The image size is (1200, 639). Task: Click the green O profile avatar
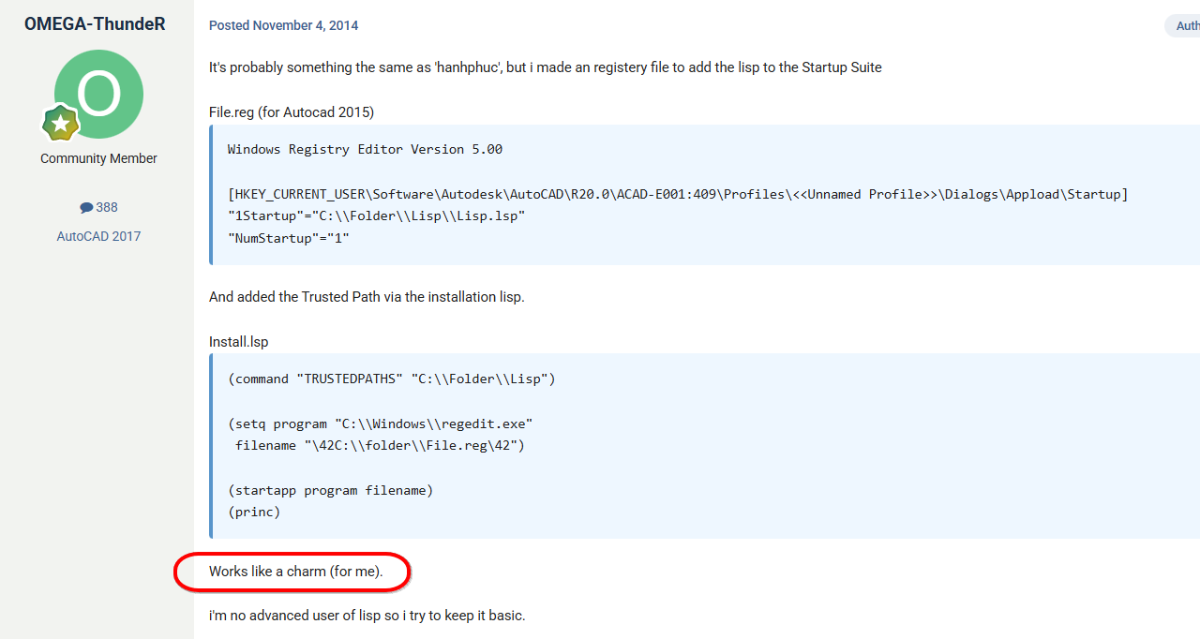(98, 94)
